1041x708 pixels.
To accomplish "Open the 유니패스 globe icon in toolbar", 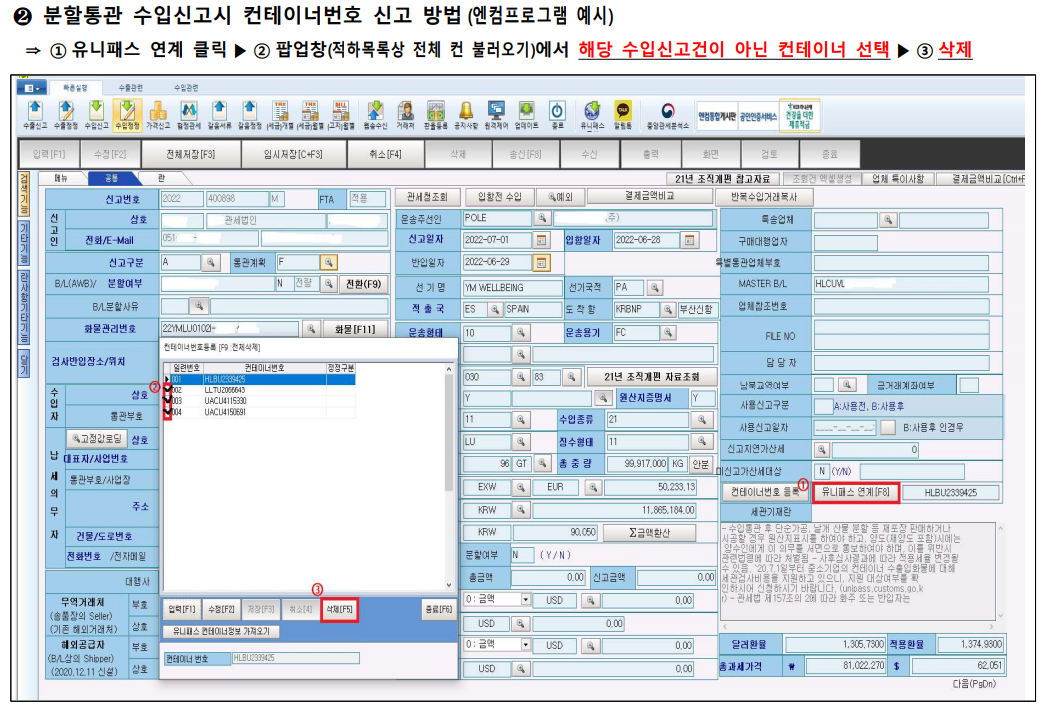I will (592, 114).
